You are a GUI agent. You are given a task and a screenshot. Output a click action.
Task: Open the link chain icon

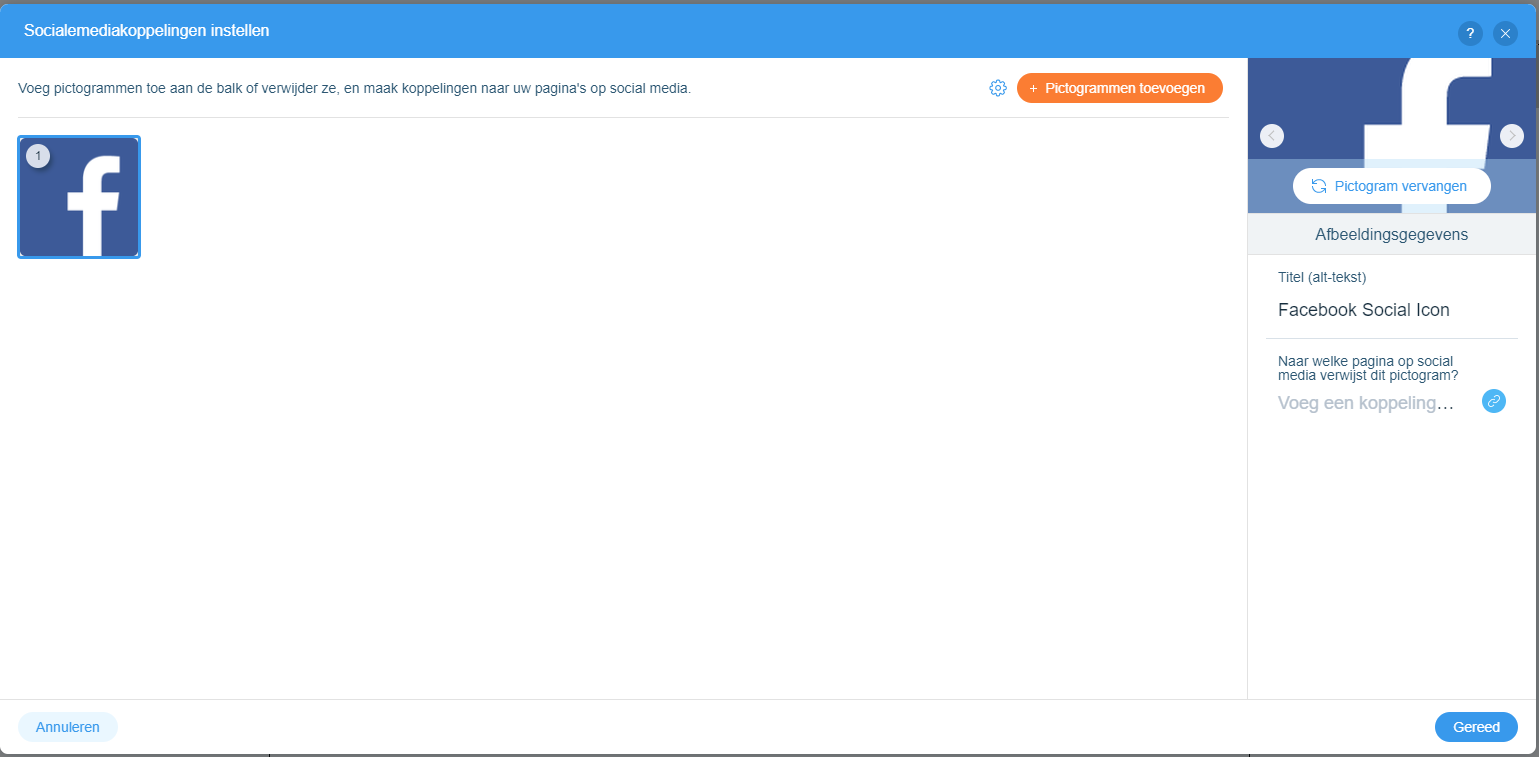[1494, 401]
